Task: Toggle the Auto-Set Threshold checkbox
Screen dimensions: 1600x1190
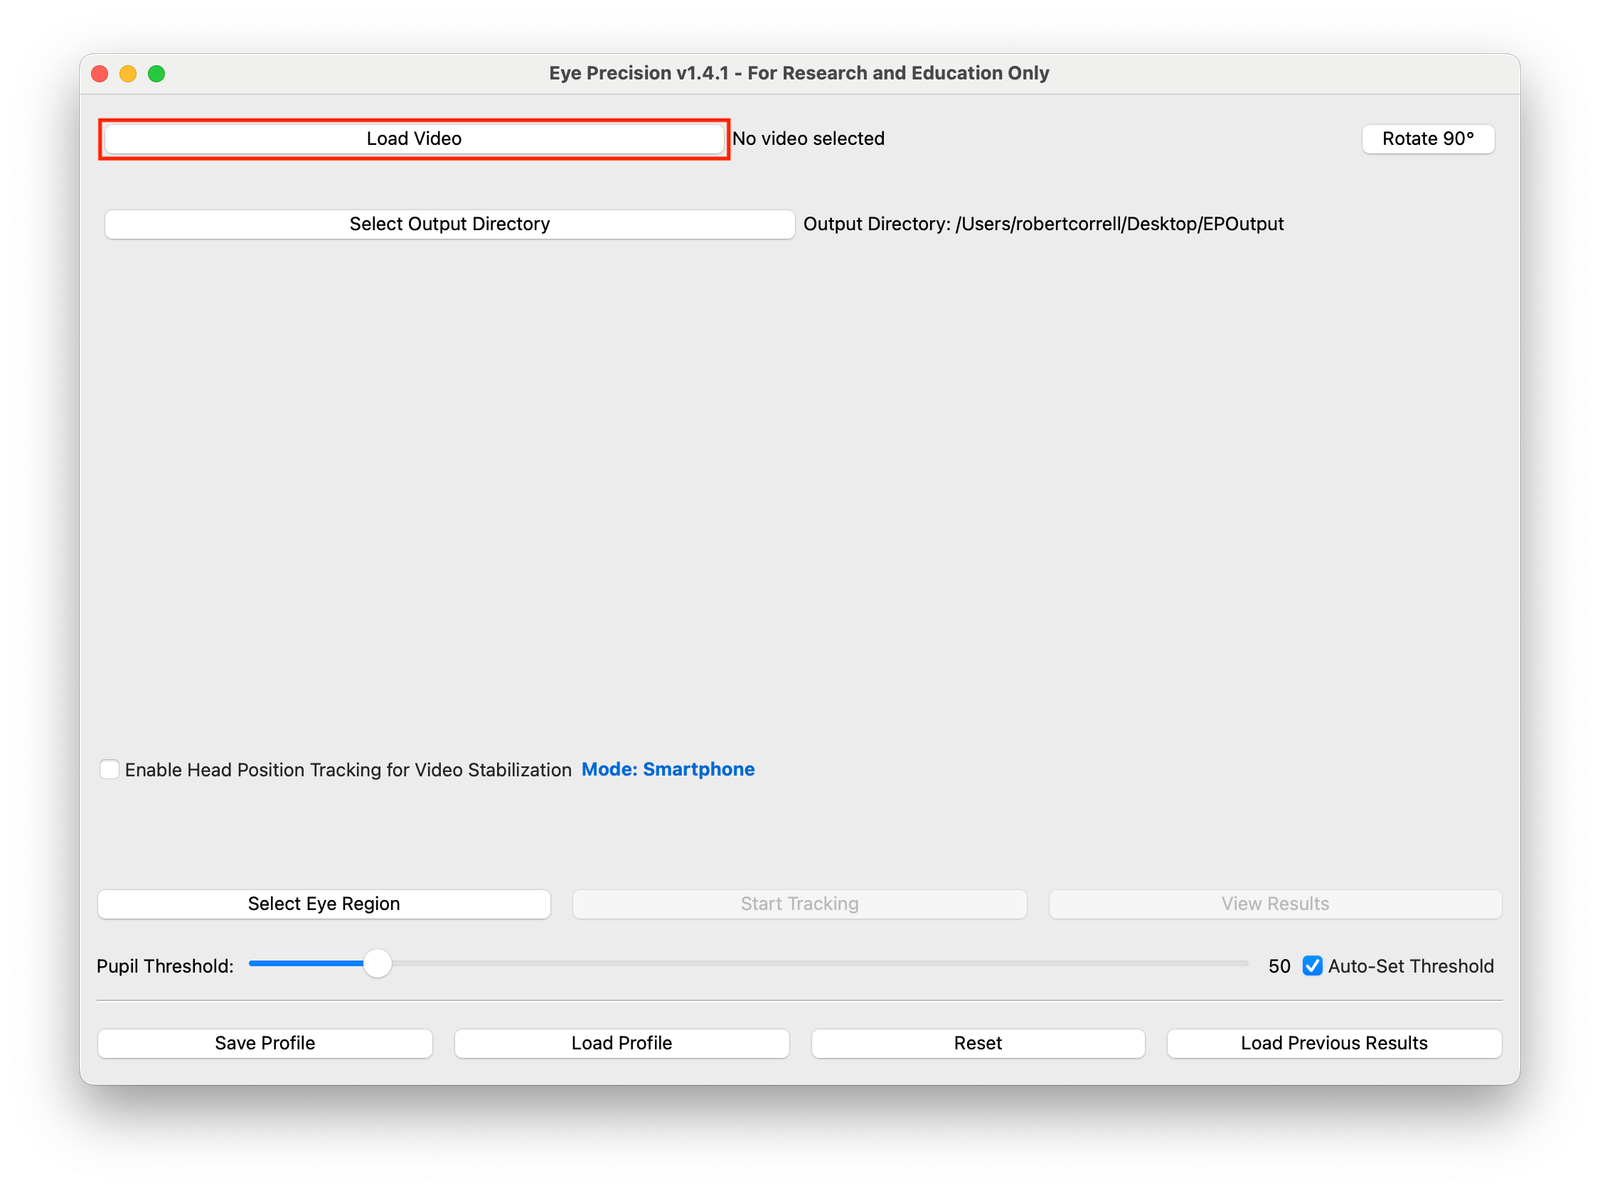Action: tap(1311, 966)
